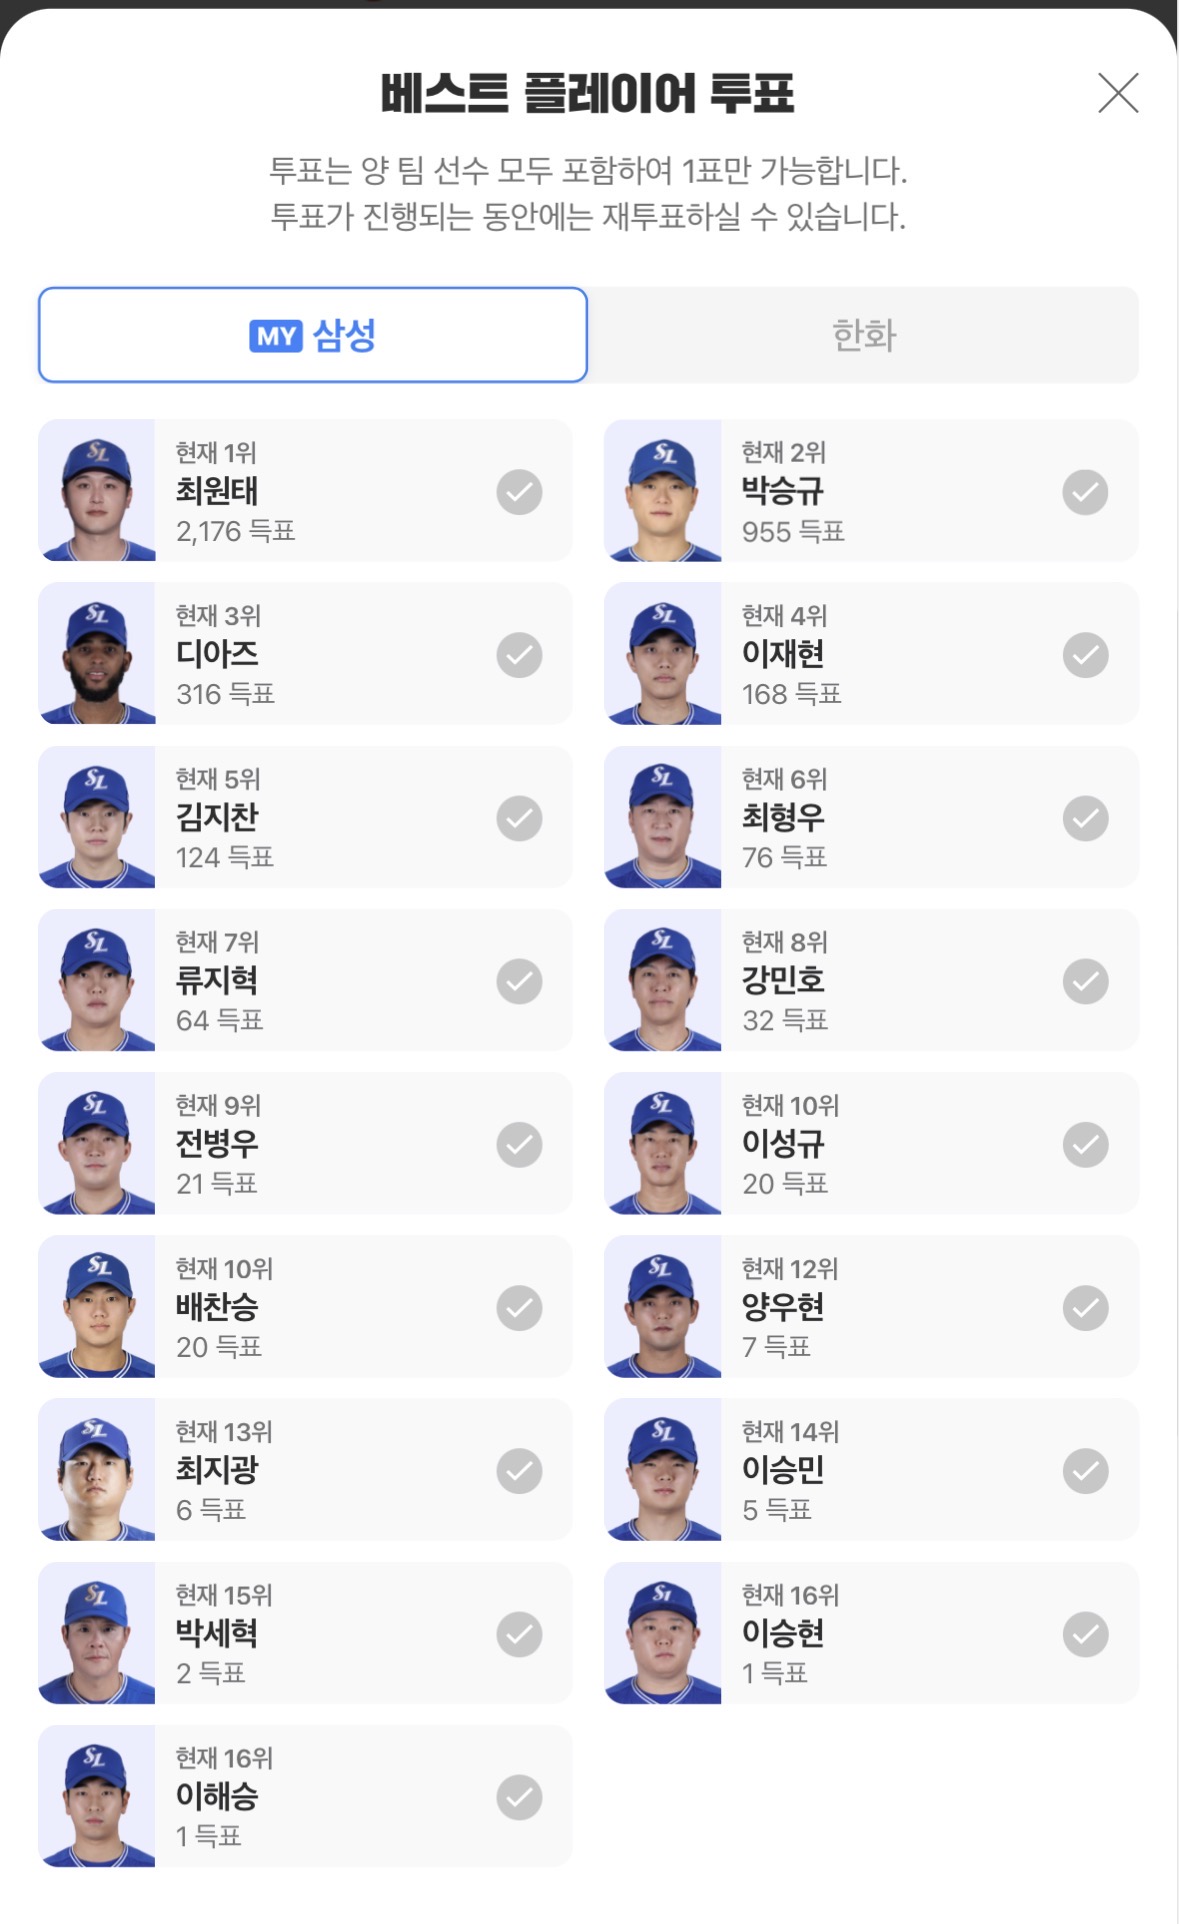The image size is (1179, 1924).
Task: Select 김지찬's vote checkmark
Action: point(519,818)
